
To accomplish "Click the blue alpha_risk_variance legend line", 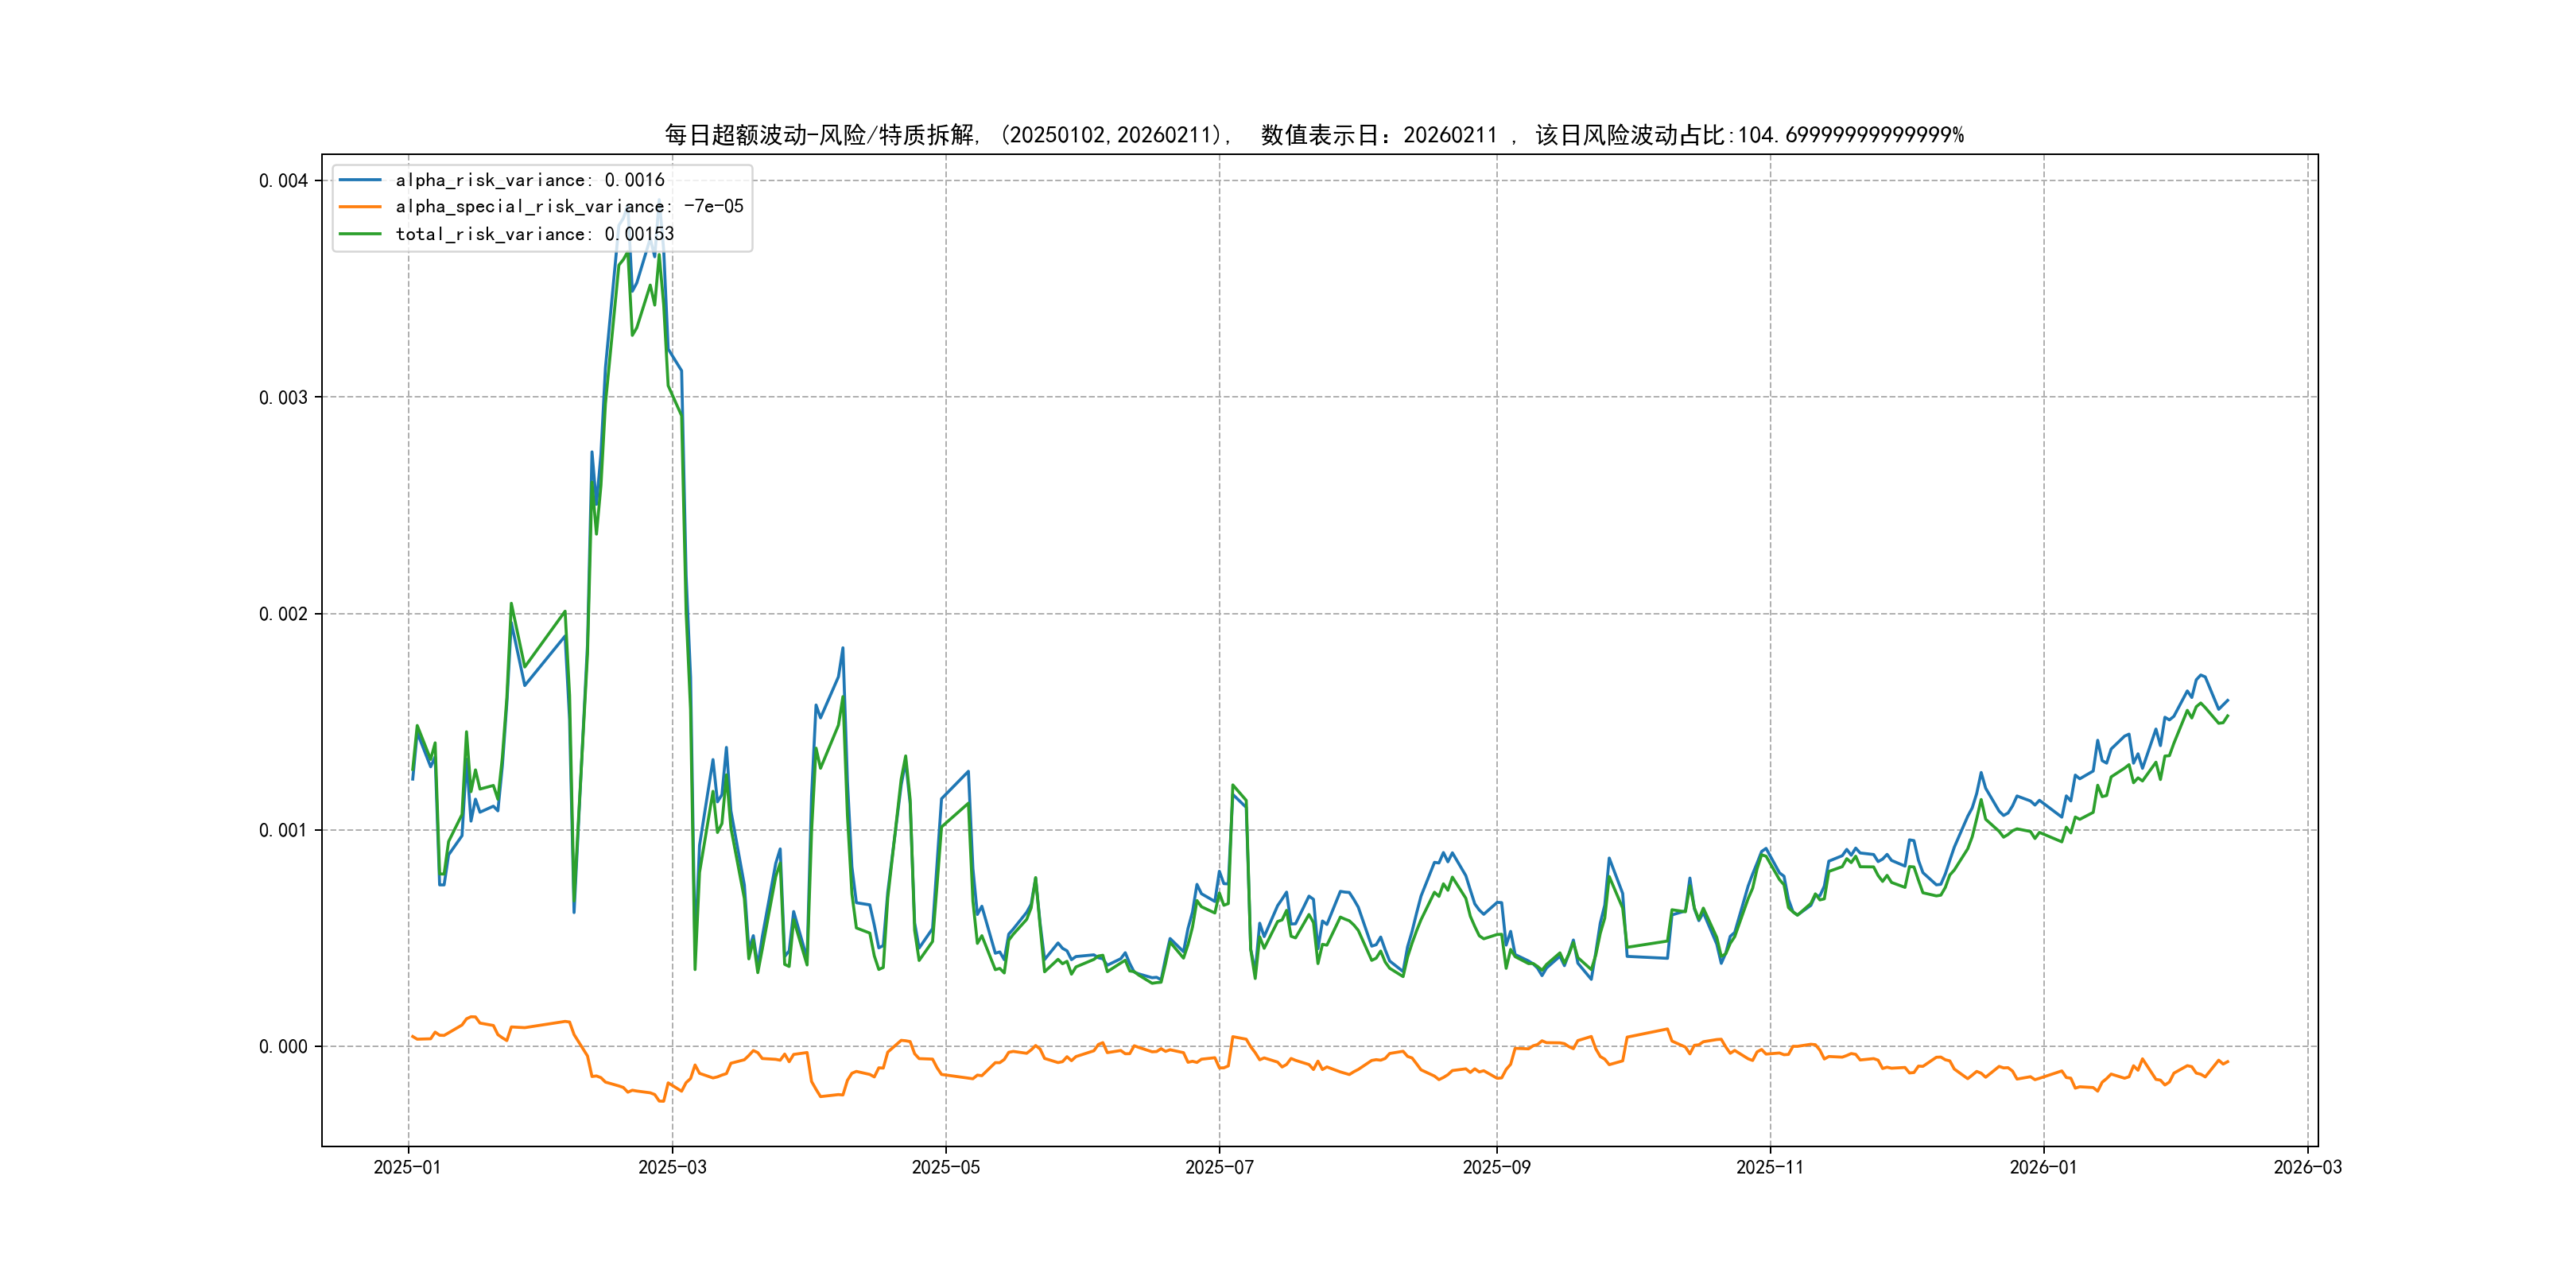I will 360,180.
